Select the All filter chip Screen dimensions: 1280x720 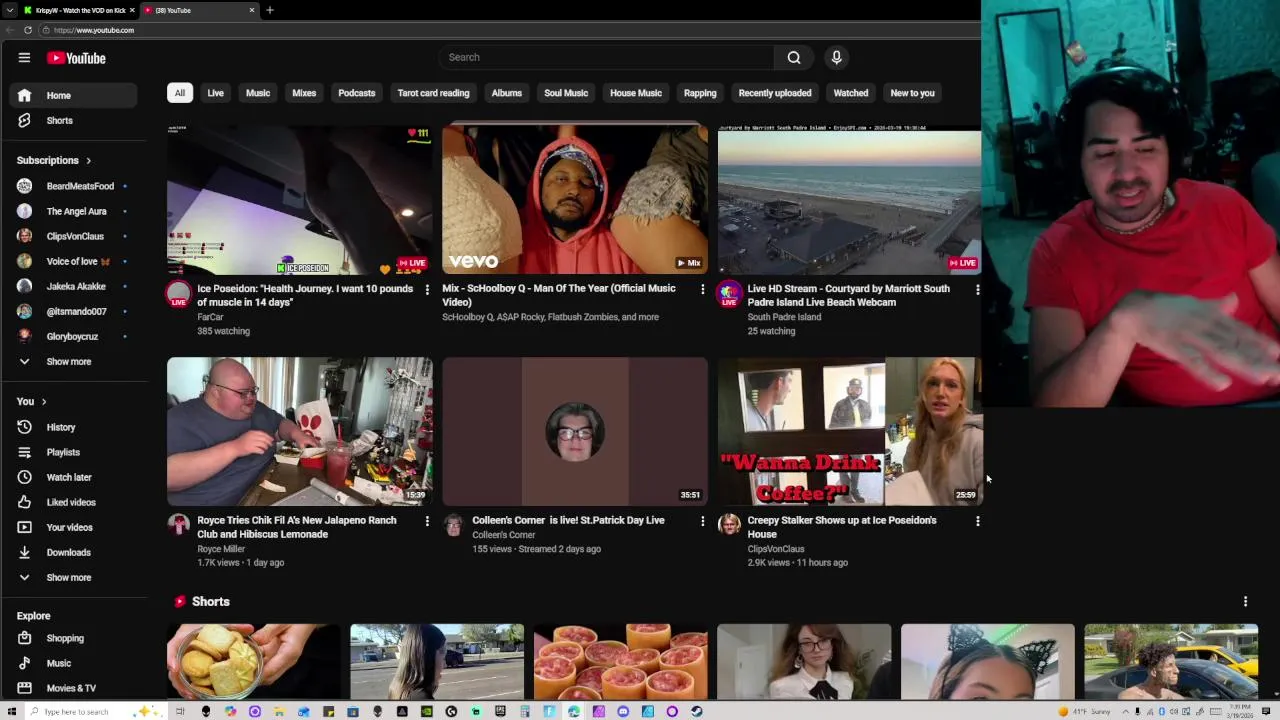point(180,93)
